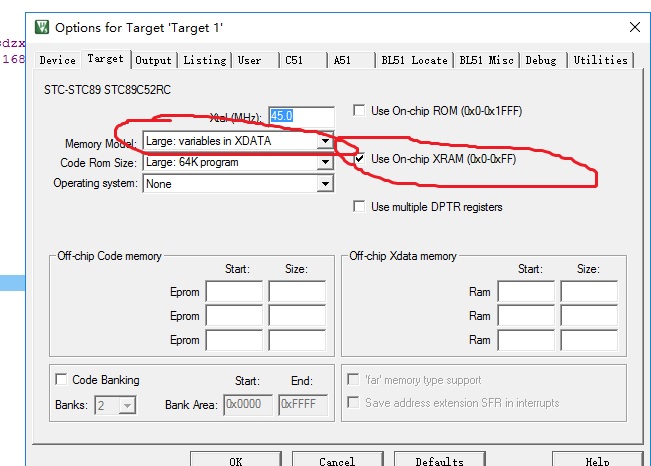Go to the Listing tab
The width and height of the screenshot is (651, 466).
click(x=205, y=60)
